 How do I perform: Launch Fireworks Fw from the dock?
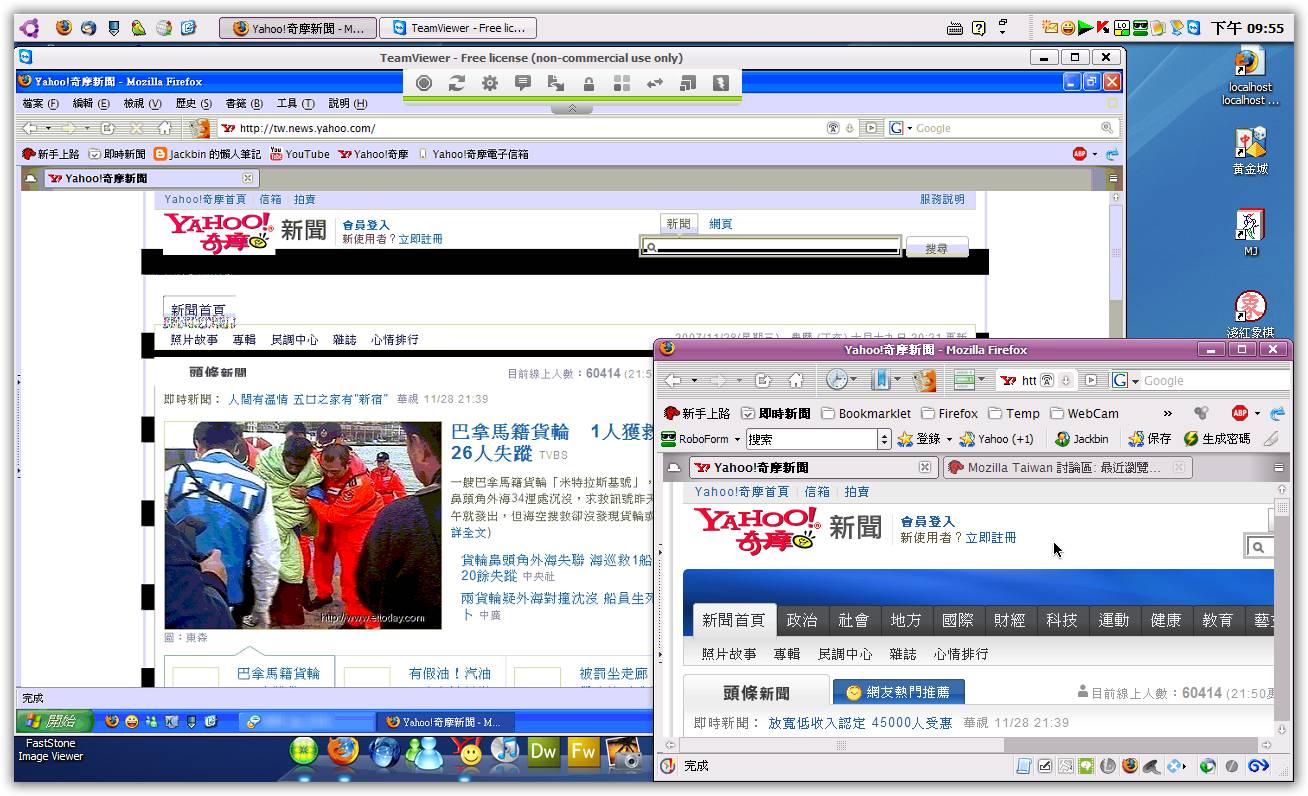[x=582, y=752]
